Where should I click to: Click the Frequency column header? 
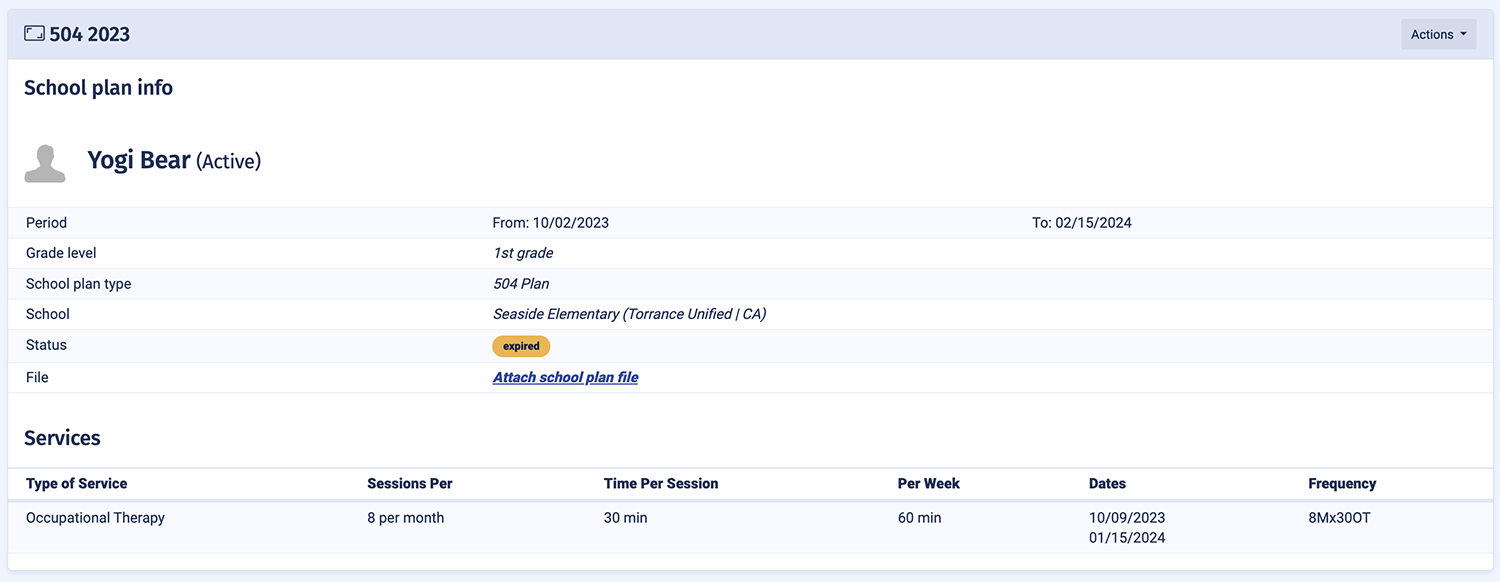pos(1342,483)
